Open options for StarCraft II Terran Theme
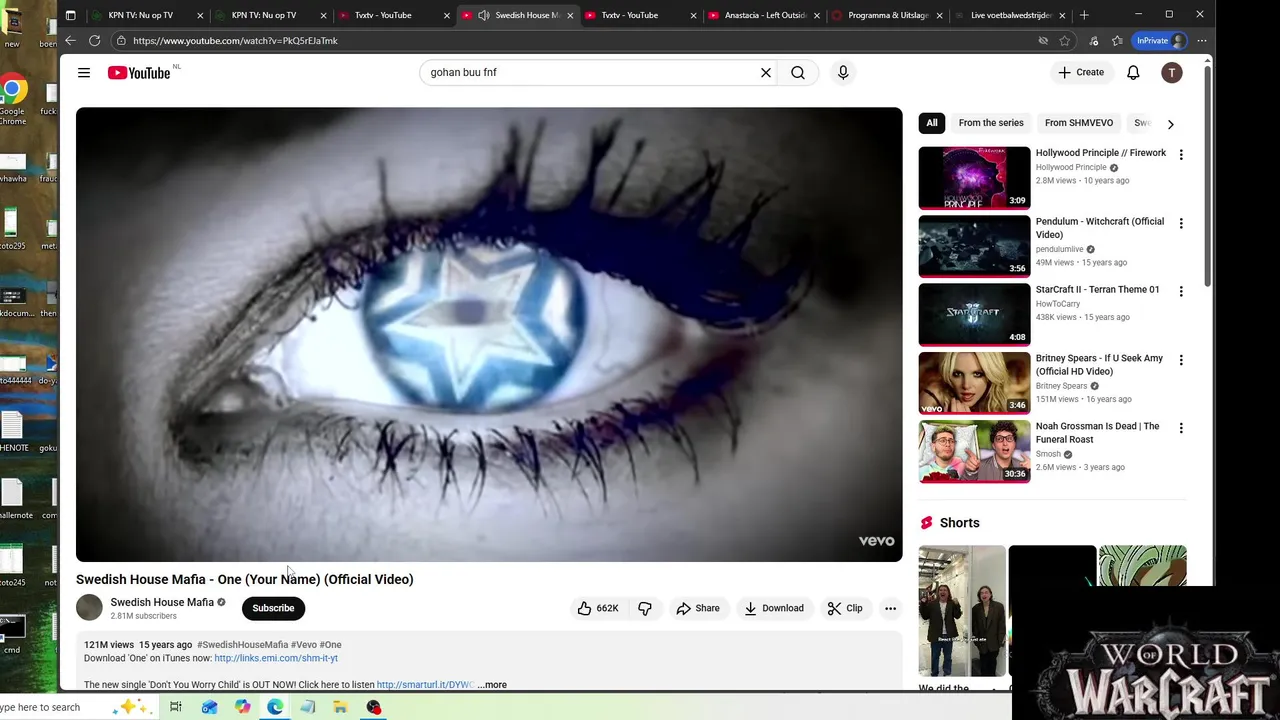 click(1181, 291)
